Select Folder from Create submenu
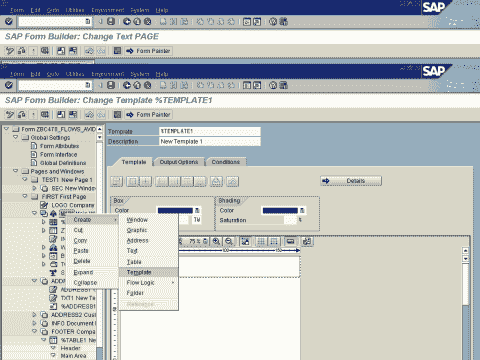Viewport: 480px width, 360px height. (x=148, y=293)
